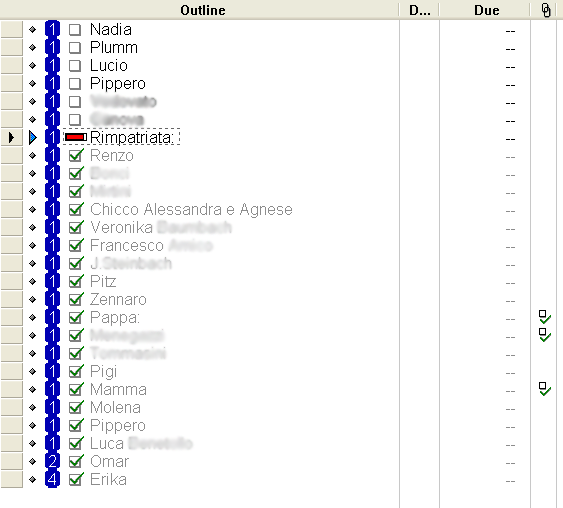Image resolution: width=563 pixels, height=508 pixels.
Task: Click priority badge 1 next to Renzo
Action: (x=52, y=155)
